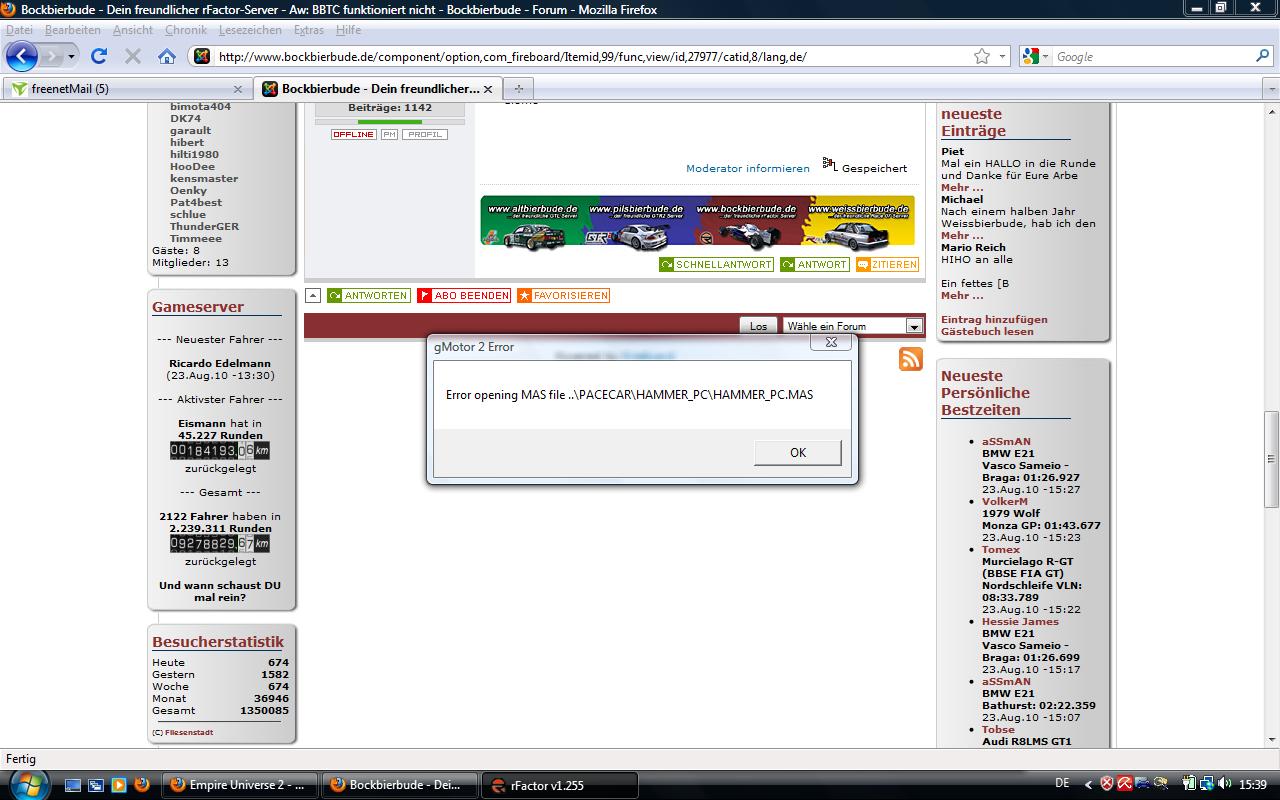Go to the Firefox home page icon
The height and width of the screenshot is (800, 1280).
(x=167, y=57)
